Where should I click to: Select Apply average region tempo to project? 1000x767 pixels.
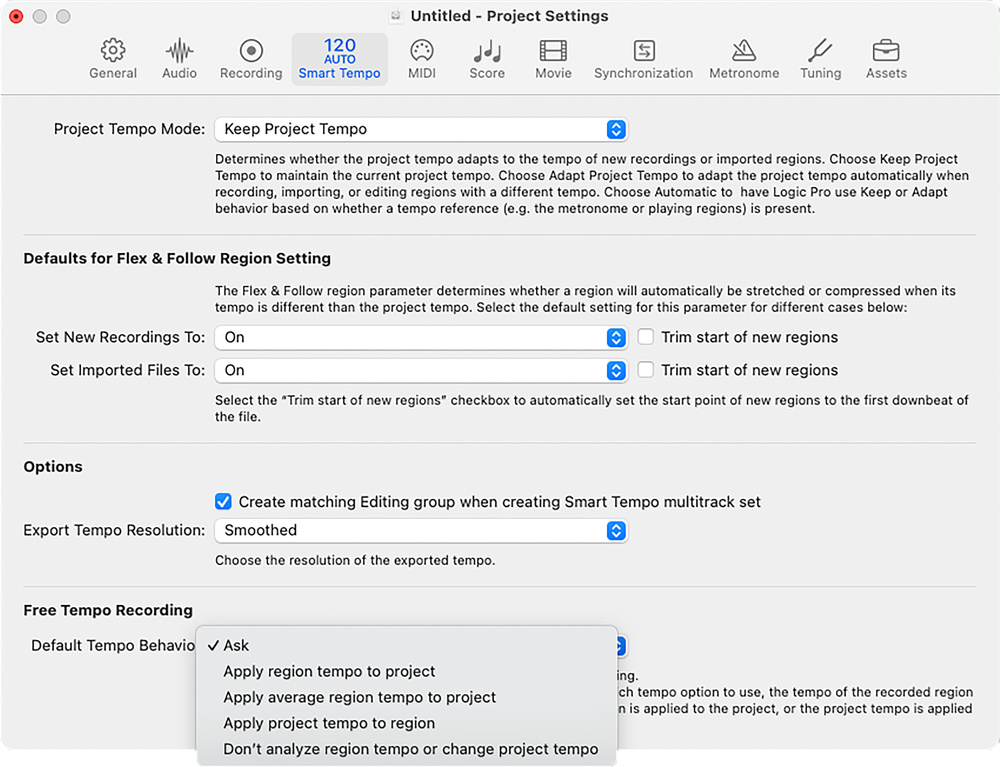pyautogui.click(x=359, y=698)
